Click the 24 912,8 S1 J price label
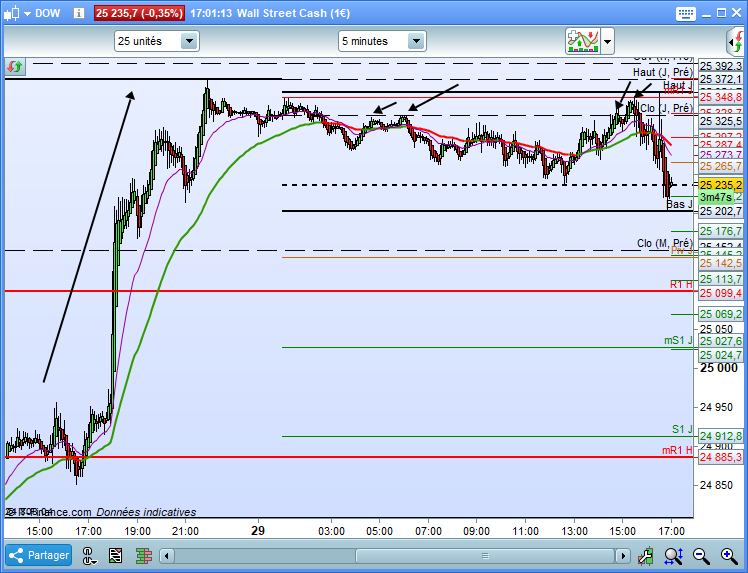The image size is (748, 573). pos(721,436)
